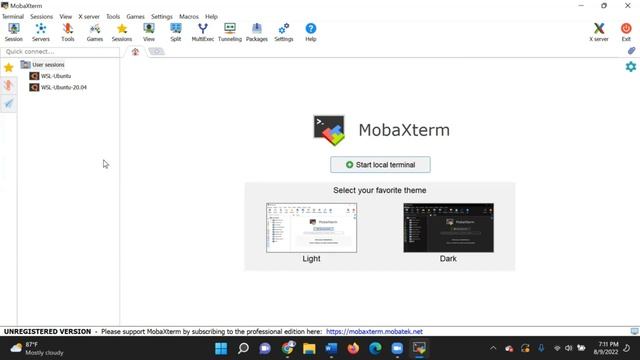
Task: Open the View menu
Action: (65, 16)
